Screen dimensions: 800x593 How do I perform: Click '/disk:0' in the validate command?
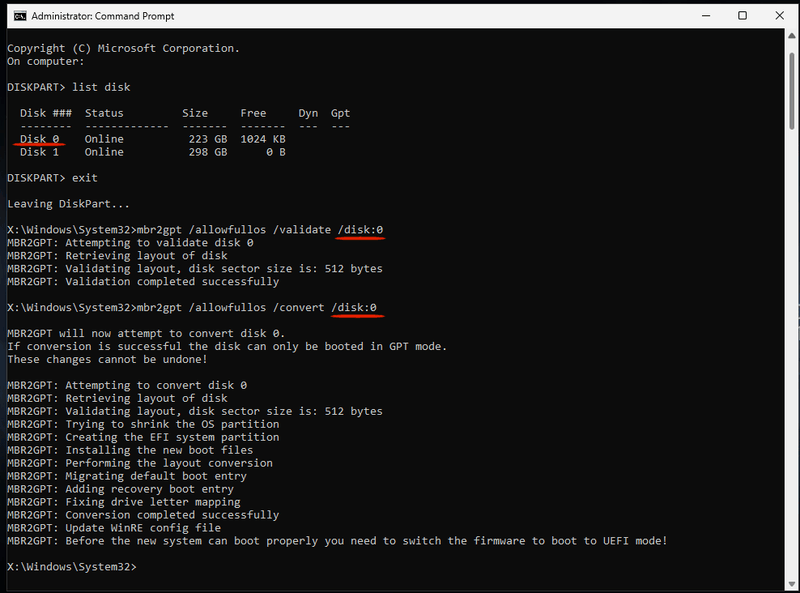[x=360, y=230]
